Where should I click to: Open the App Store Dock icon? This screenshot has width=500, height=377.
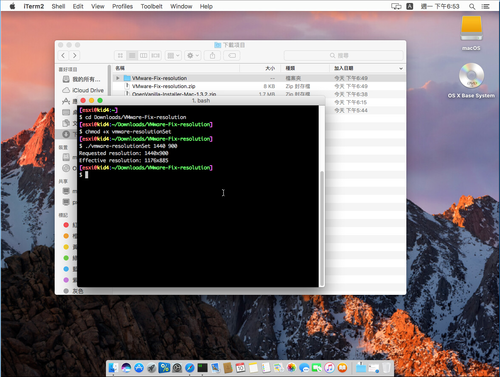[139, 368]
